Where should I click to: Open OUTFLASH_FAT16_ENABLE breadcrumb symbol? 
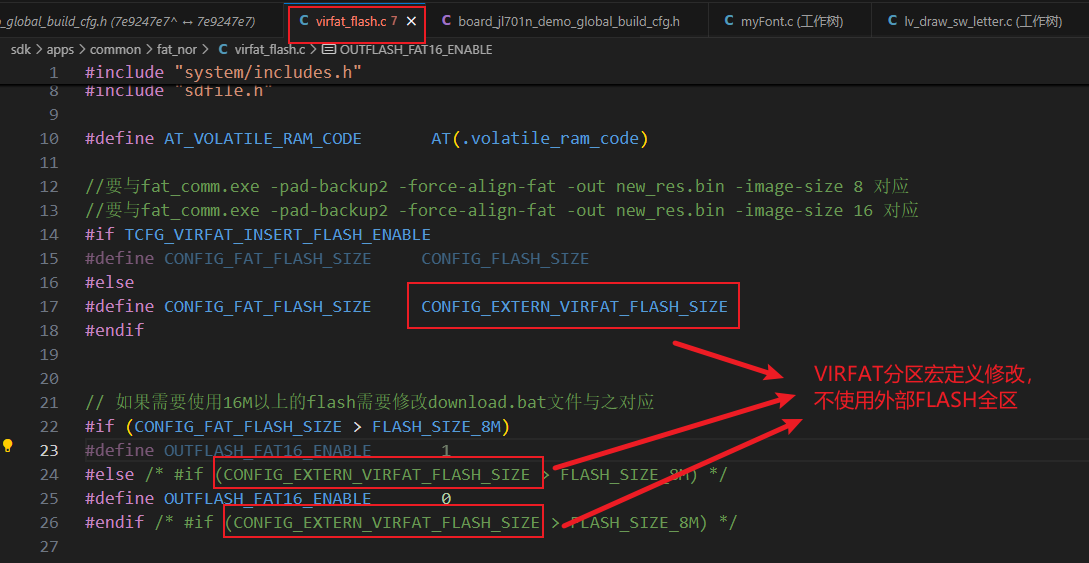[x=416, y=50]
